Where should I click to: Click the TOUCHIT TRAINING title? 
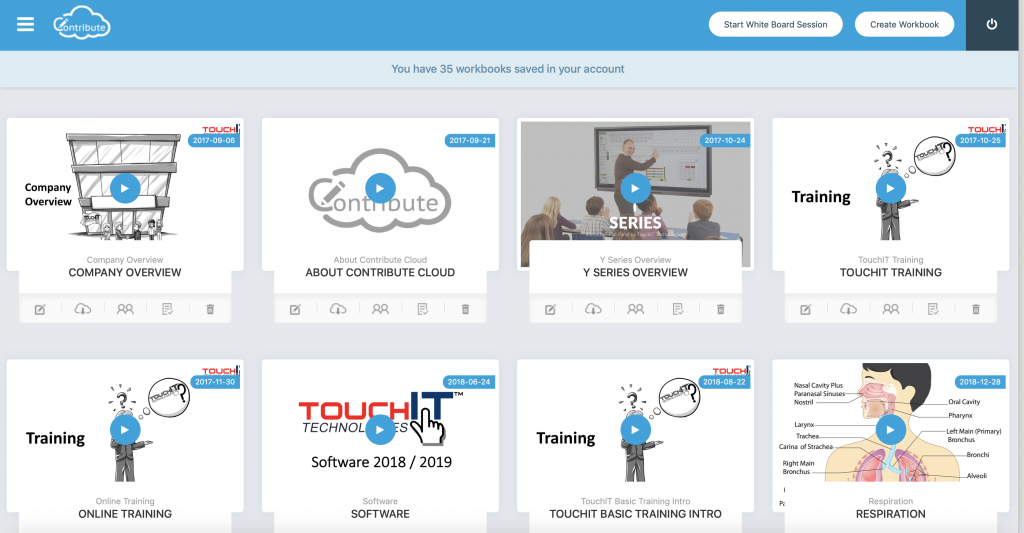(891, 272)
